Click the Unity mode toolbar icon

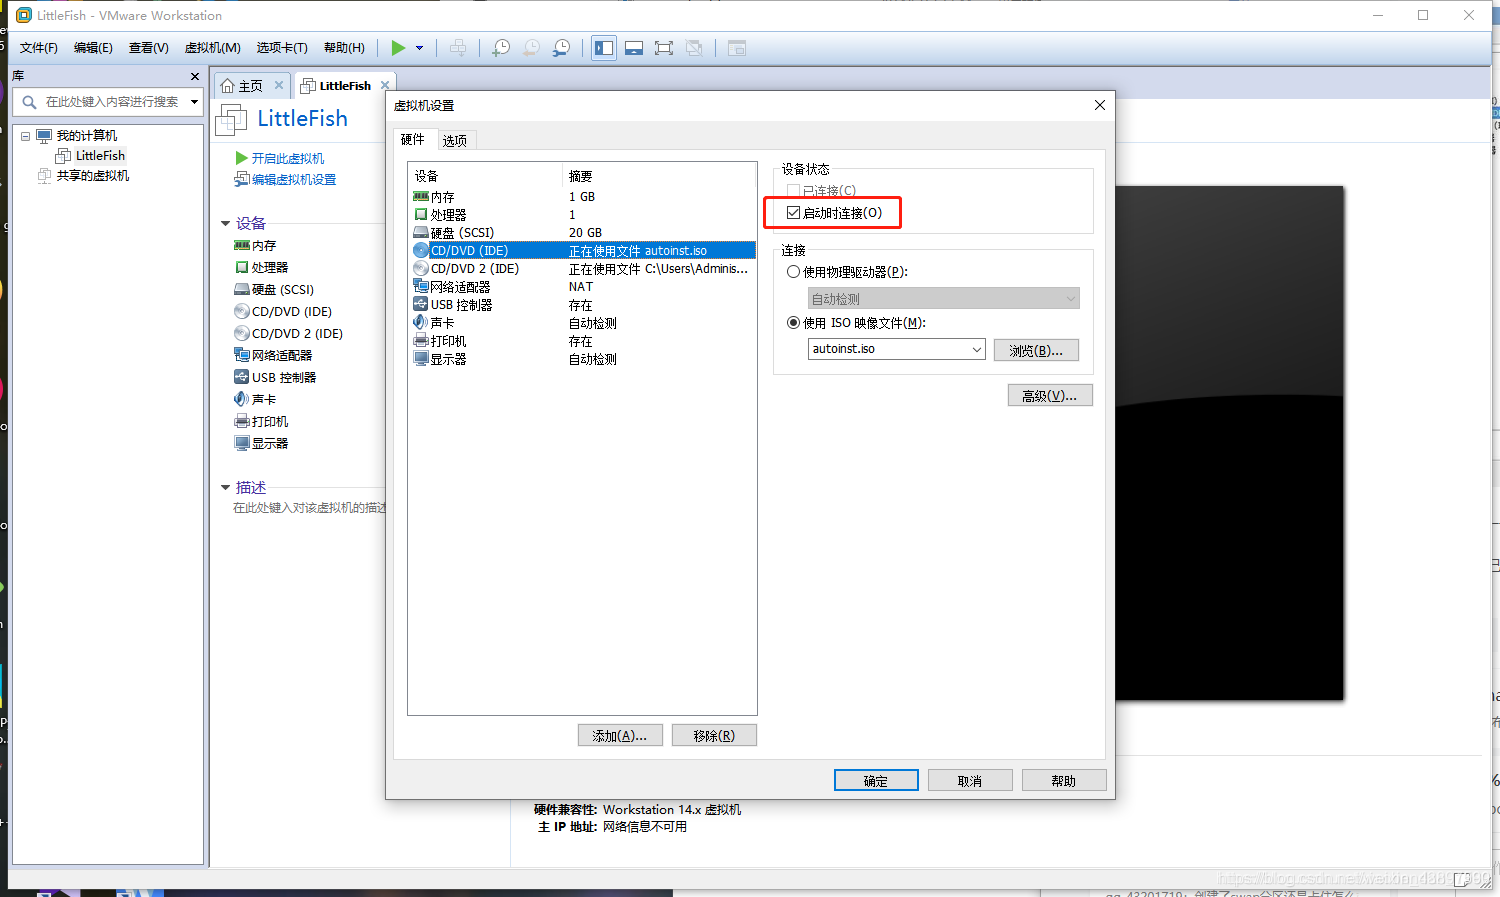[694, 48]
